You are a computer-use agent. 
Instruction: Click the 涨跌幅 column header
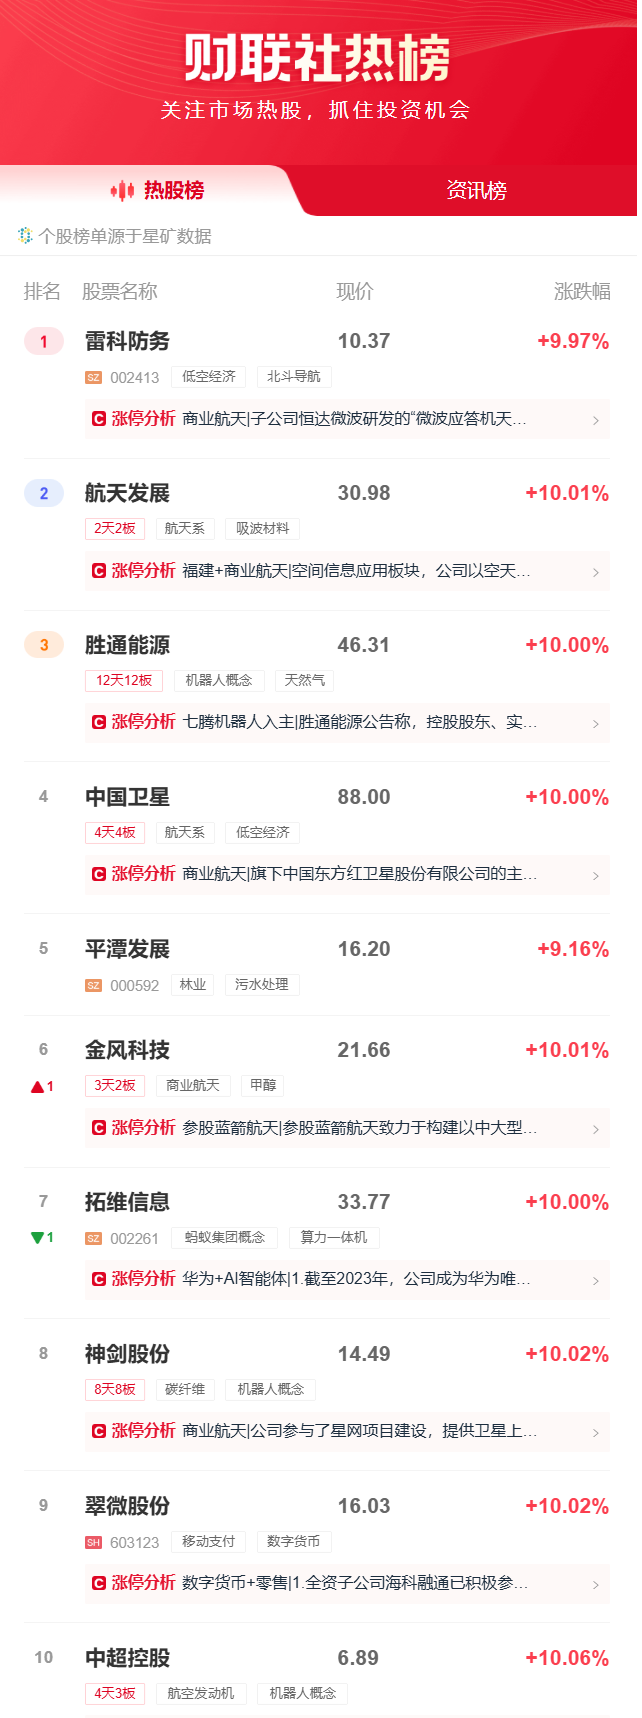(x=581, y=291)
